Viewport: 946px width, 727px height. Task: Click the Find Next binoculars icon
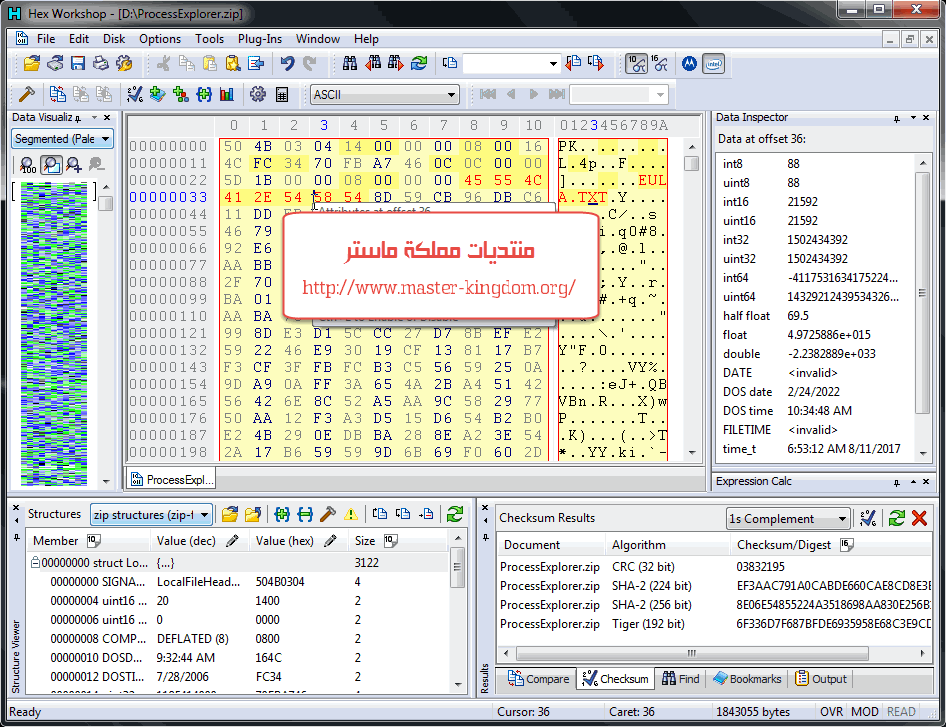tap(396, 63)
